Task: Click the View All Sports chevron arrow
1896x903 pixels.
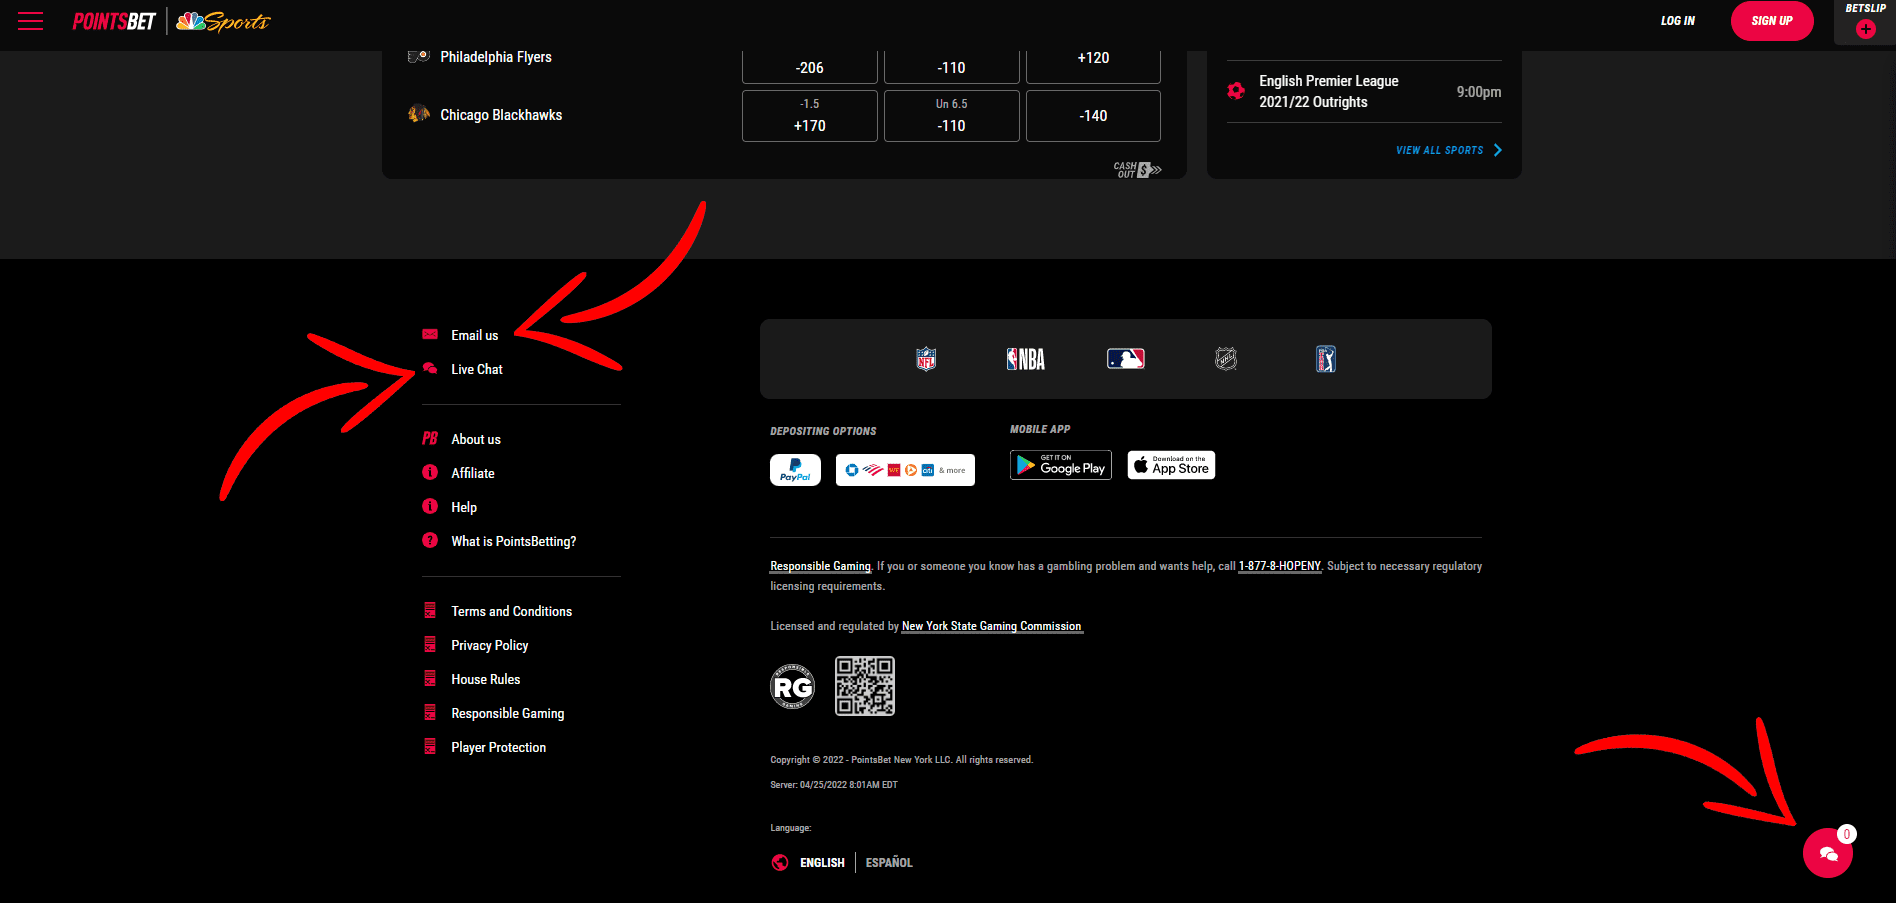Action: [1497, 150]
